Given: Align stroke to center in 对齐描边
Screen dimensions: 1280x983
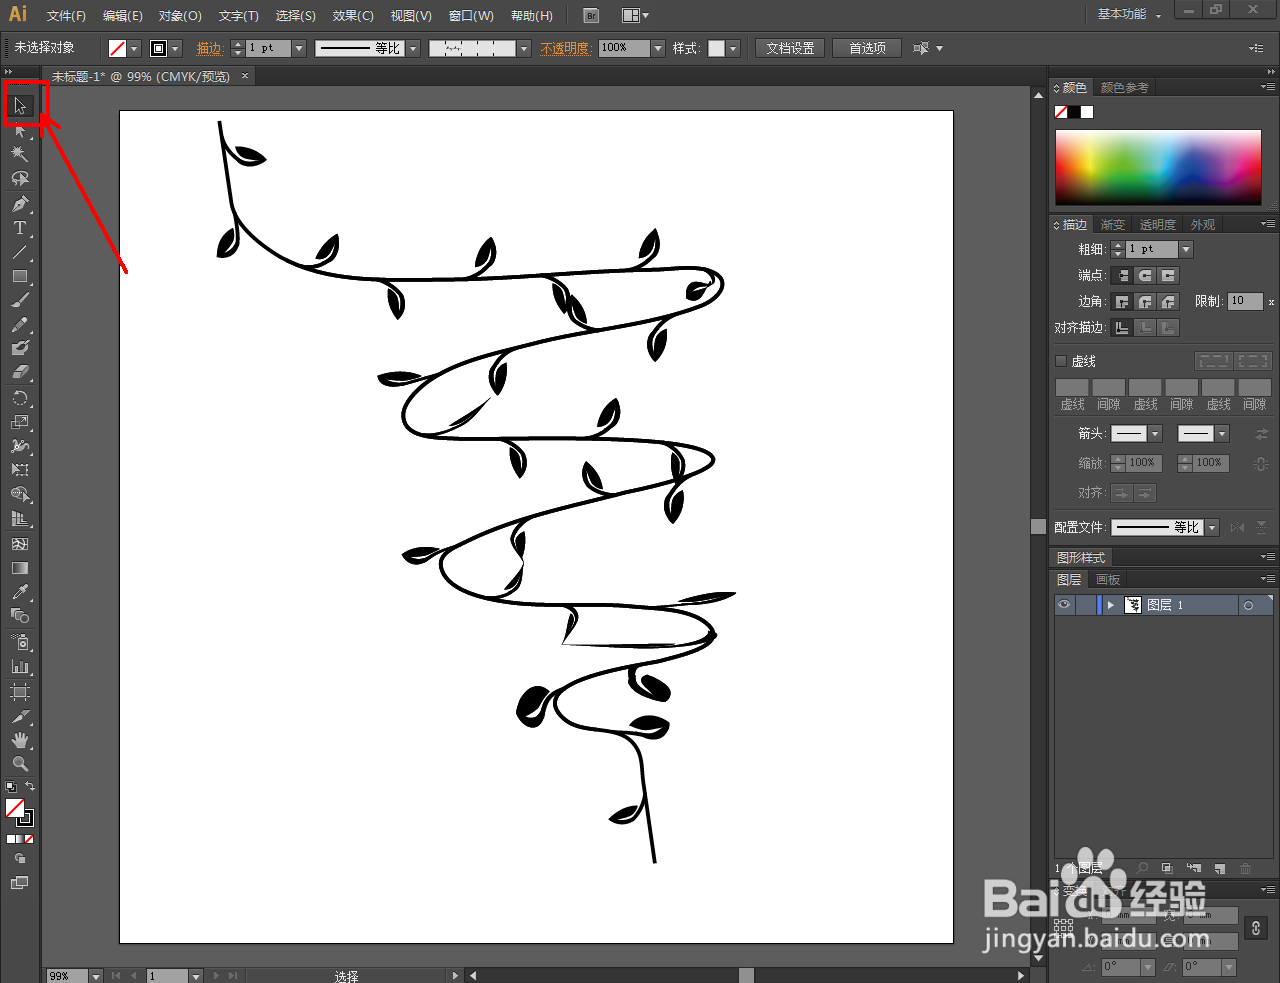Looking at the screenshot, I should [x=1122, y=327].
